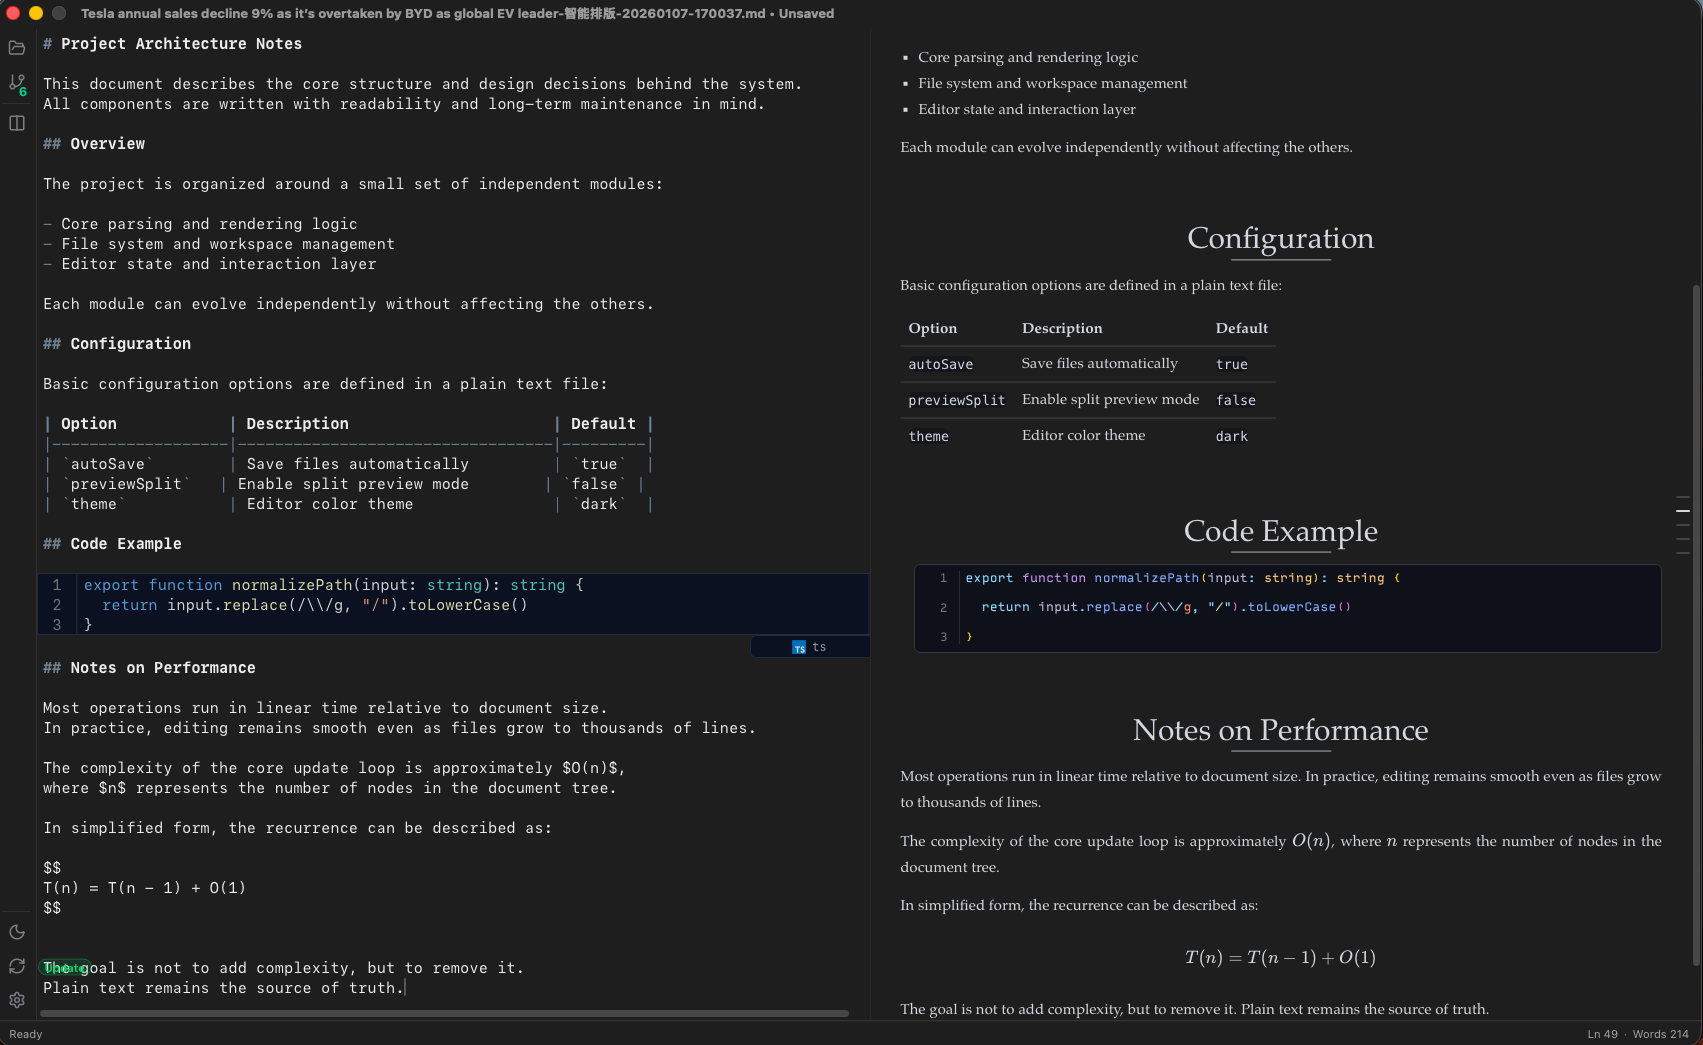
Task: Click line number 2 in the editor code block
Action: pyautogui.click(x=56, y=605)
